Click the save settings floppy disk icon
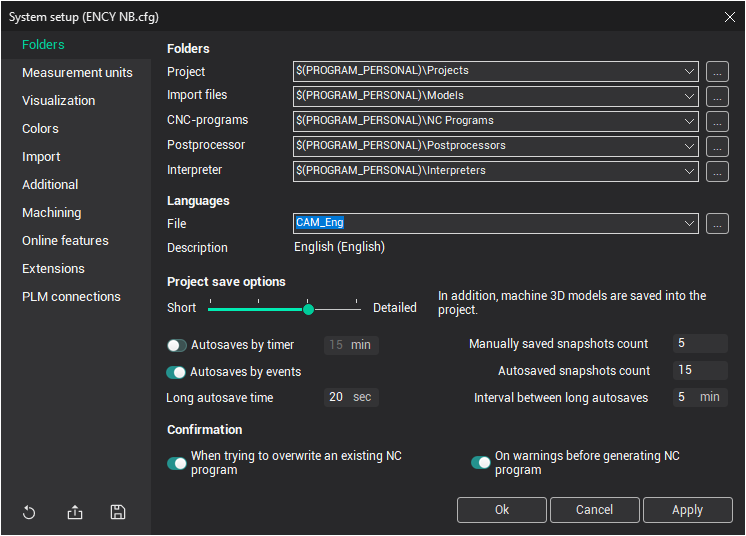The image size is (746, 536). [x=118, y=513]
